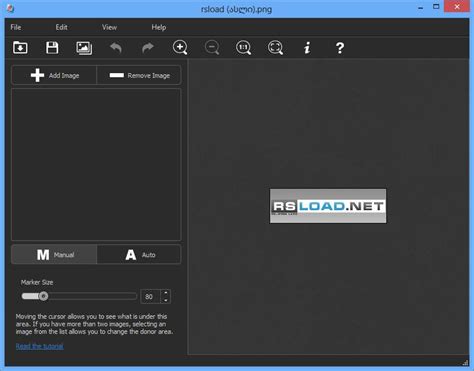
Task: Switch to Auto mode
Action: pyautogui.click(x=139, y=255)
